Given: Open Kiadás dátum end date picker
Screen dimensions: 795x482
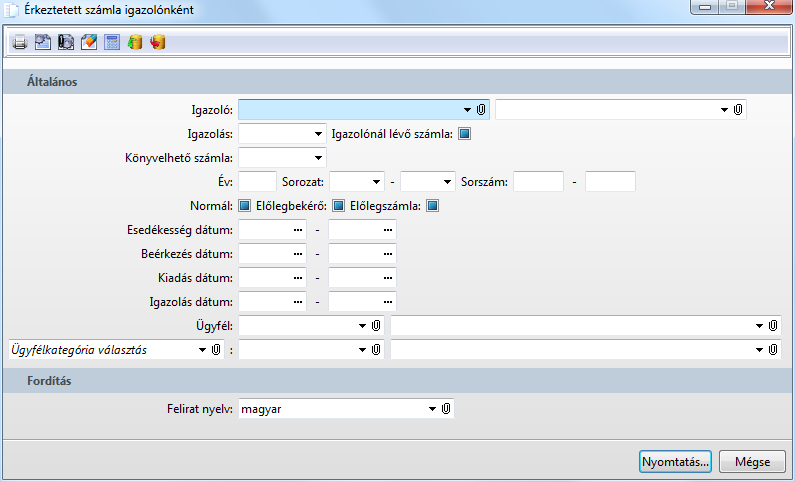Looking at the screenshot, I should pyautogui.click(x=388, y=278).
